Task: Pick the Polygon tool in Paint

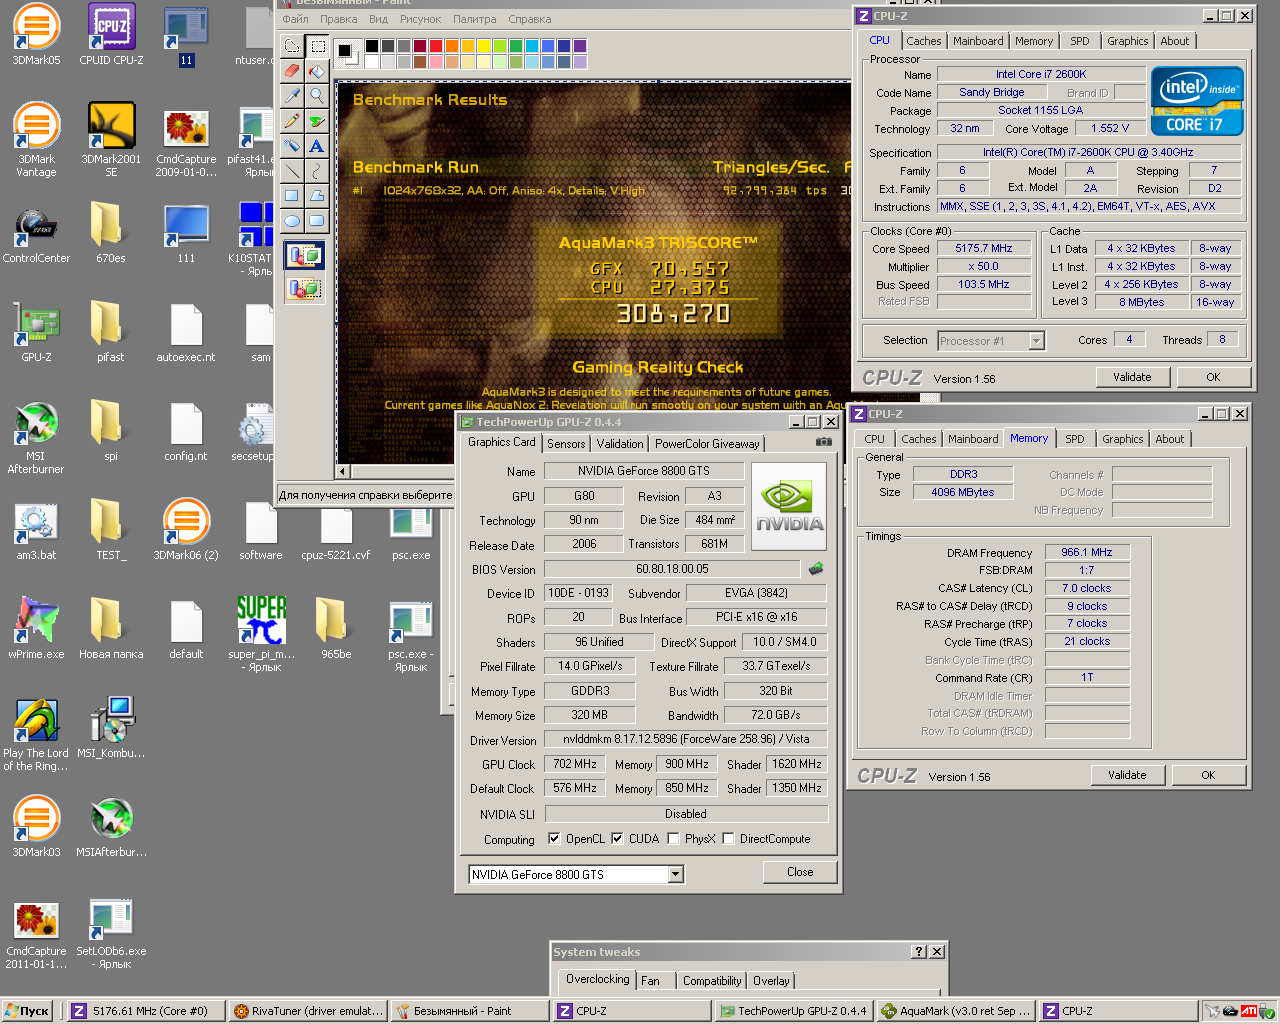Action: 317,196
